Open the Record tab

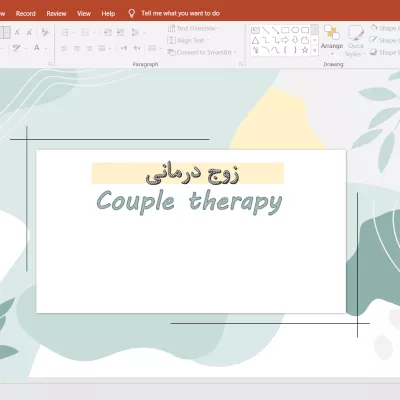pyautogui.click(x=26, y=13)
